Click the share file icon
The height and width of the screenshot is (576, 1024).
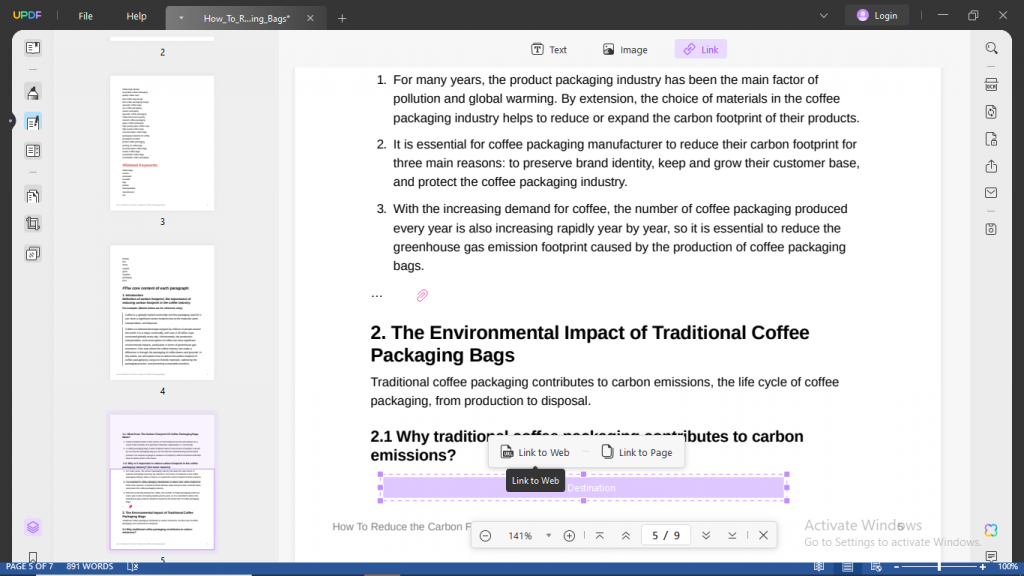click(x=991, y=166)
